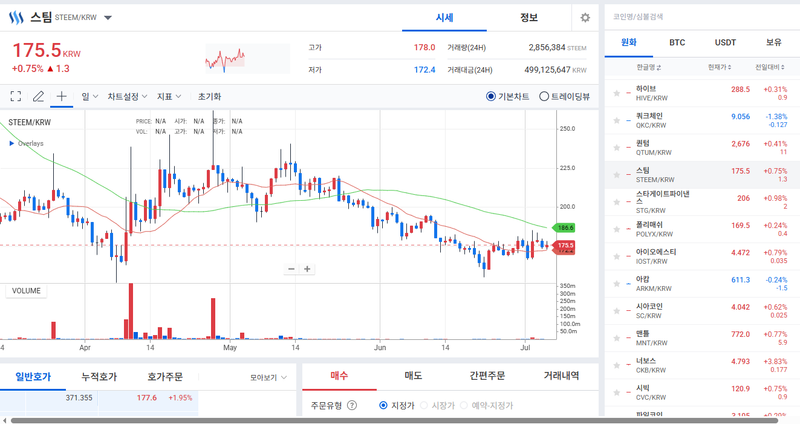Choose 지정가 order type
Viewport: 800px width, 424px height.
tap(383, 405)
